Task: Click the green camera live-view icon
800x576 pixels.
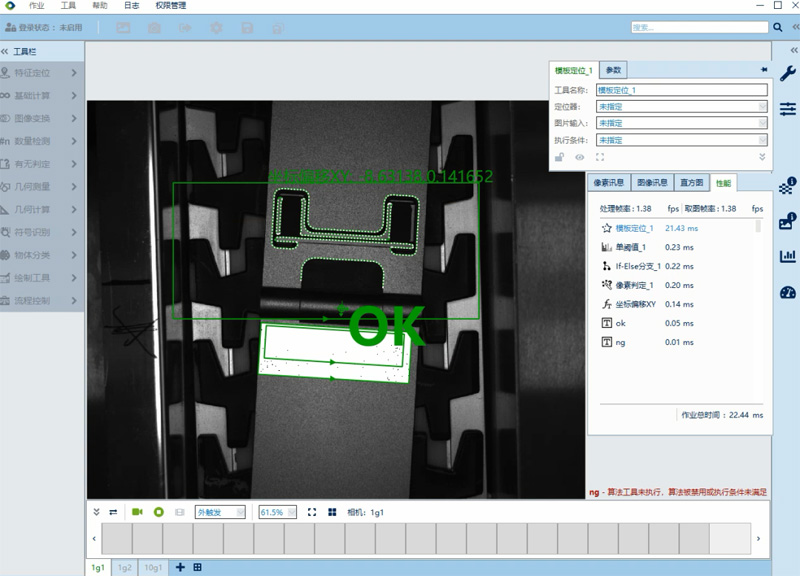Action: (x=137, y=512)
